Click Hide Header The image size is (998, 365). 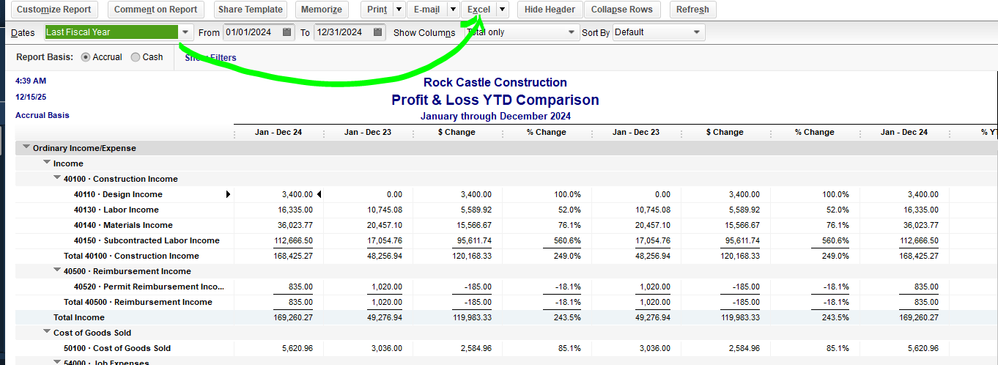[550, 10]
